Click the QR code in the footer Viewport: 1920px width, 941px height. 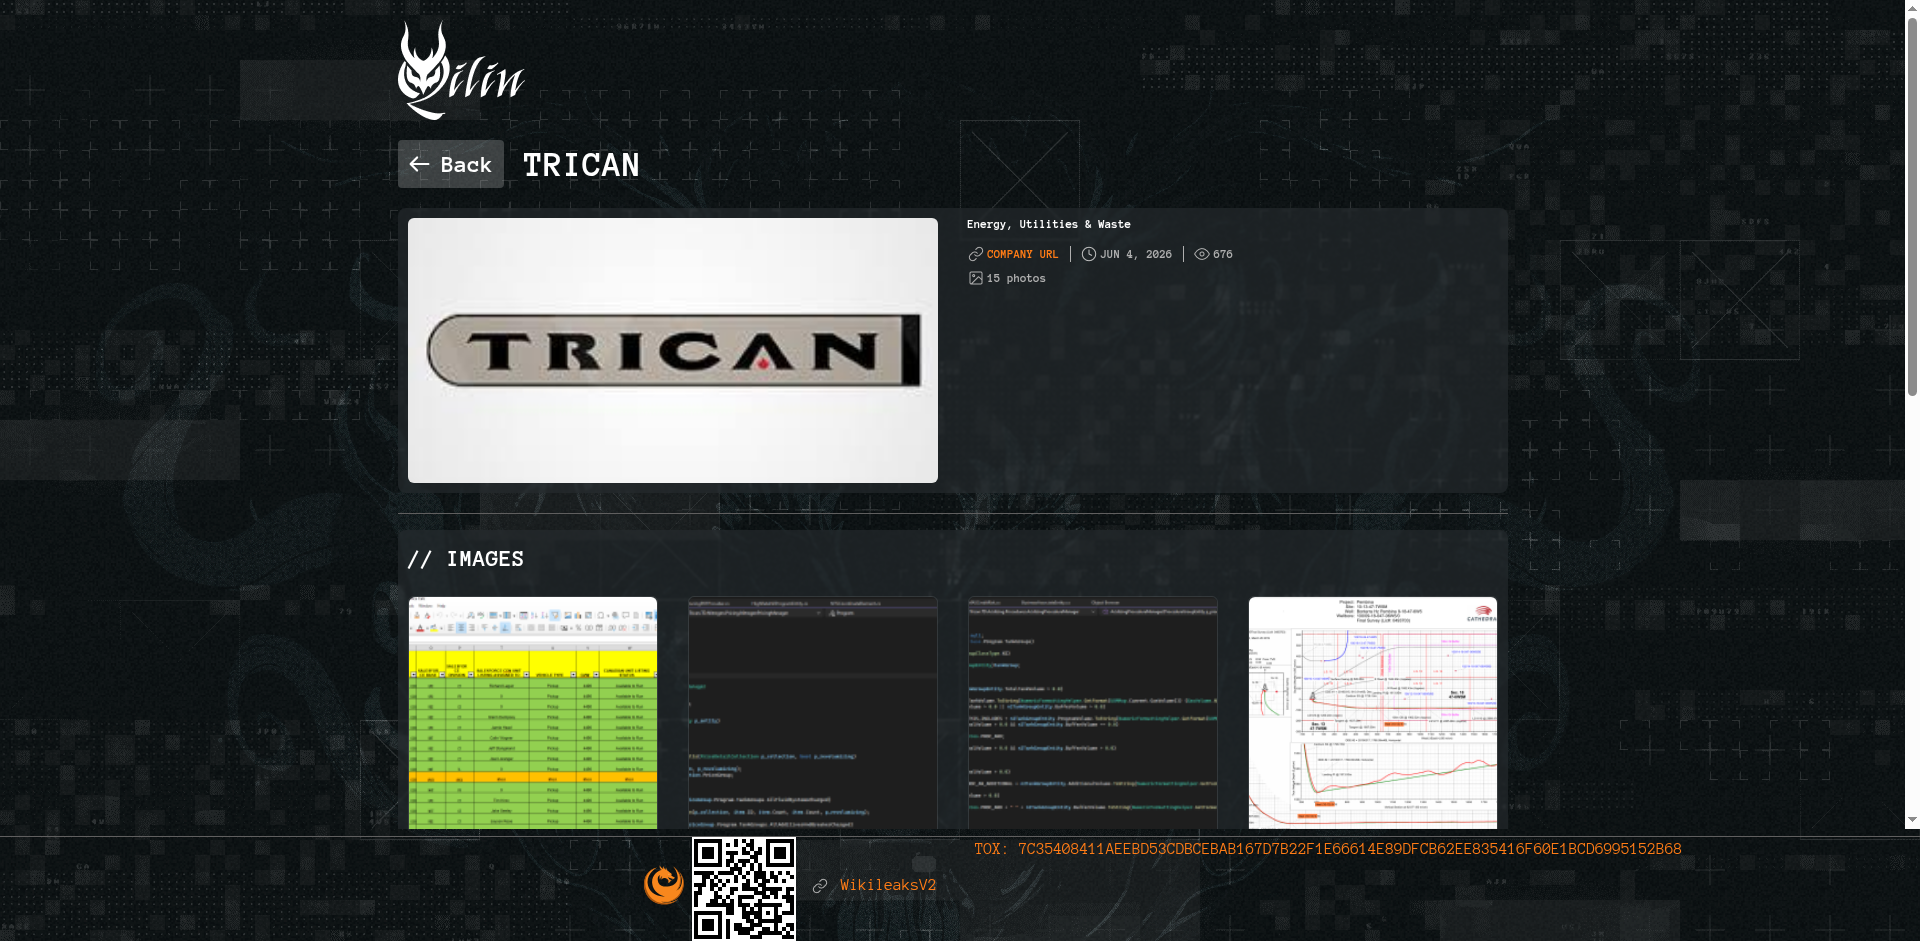744,889
